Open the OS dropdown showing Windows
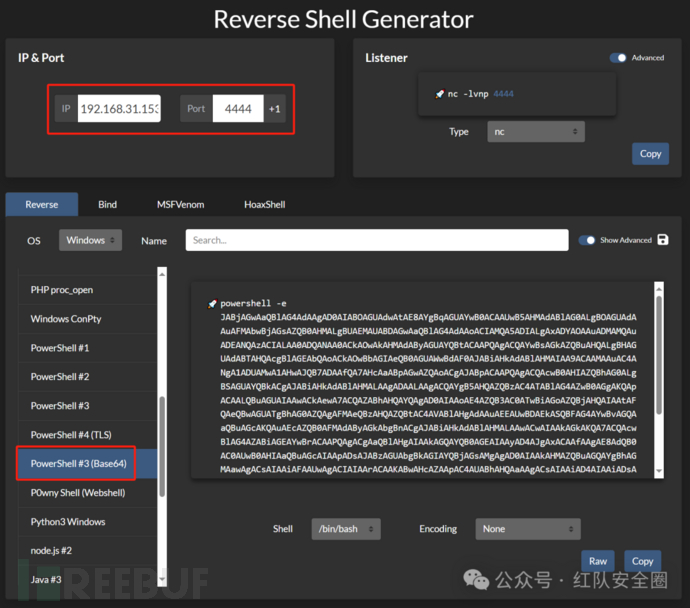690x608 pixels. pos(90,240)
